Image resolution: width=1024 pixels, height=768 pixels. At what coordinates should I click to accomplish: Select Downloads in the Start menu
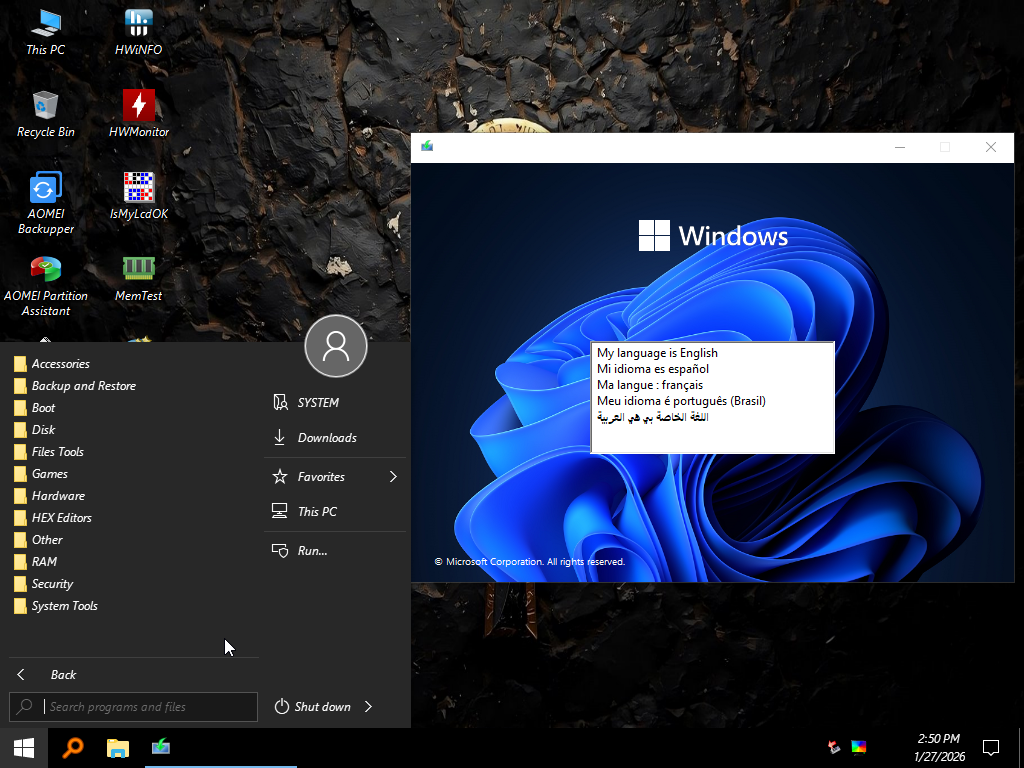click(324, 437)
